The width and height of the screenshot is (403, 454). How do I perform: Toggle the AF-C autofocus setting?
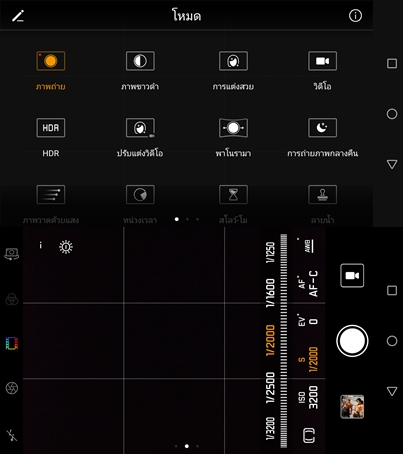point(308,284)
